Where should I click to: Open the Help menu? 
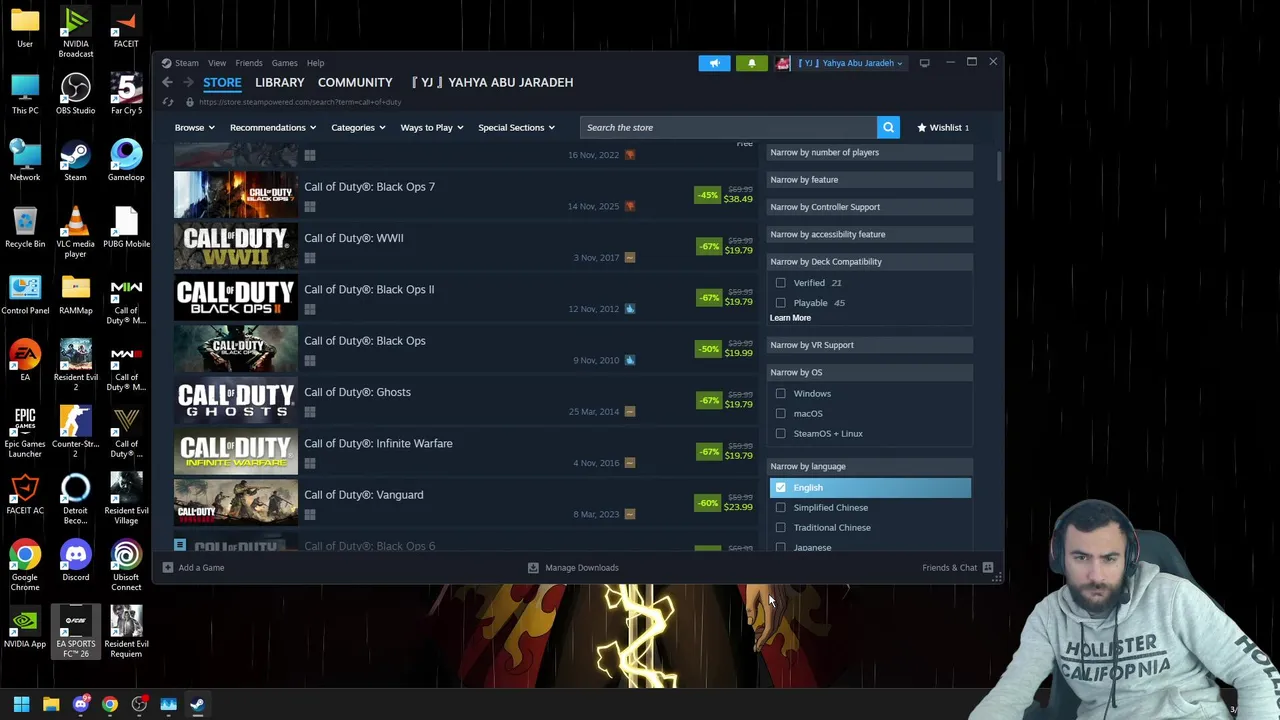click(315, 63)
